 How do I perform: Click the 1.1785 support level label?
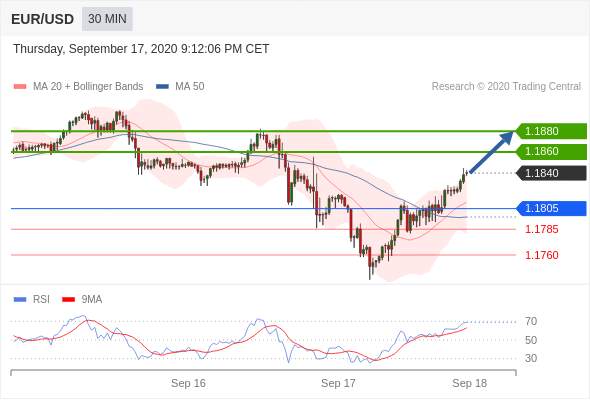(x=542, y=229)
